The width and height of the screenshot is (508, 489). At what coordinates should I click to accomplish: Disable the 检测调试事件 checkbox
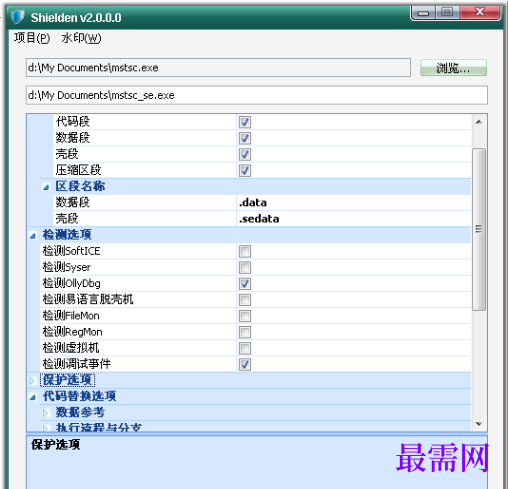pyautogui.click(x=245, y=364)
